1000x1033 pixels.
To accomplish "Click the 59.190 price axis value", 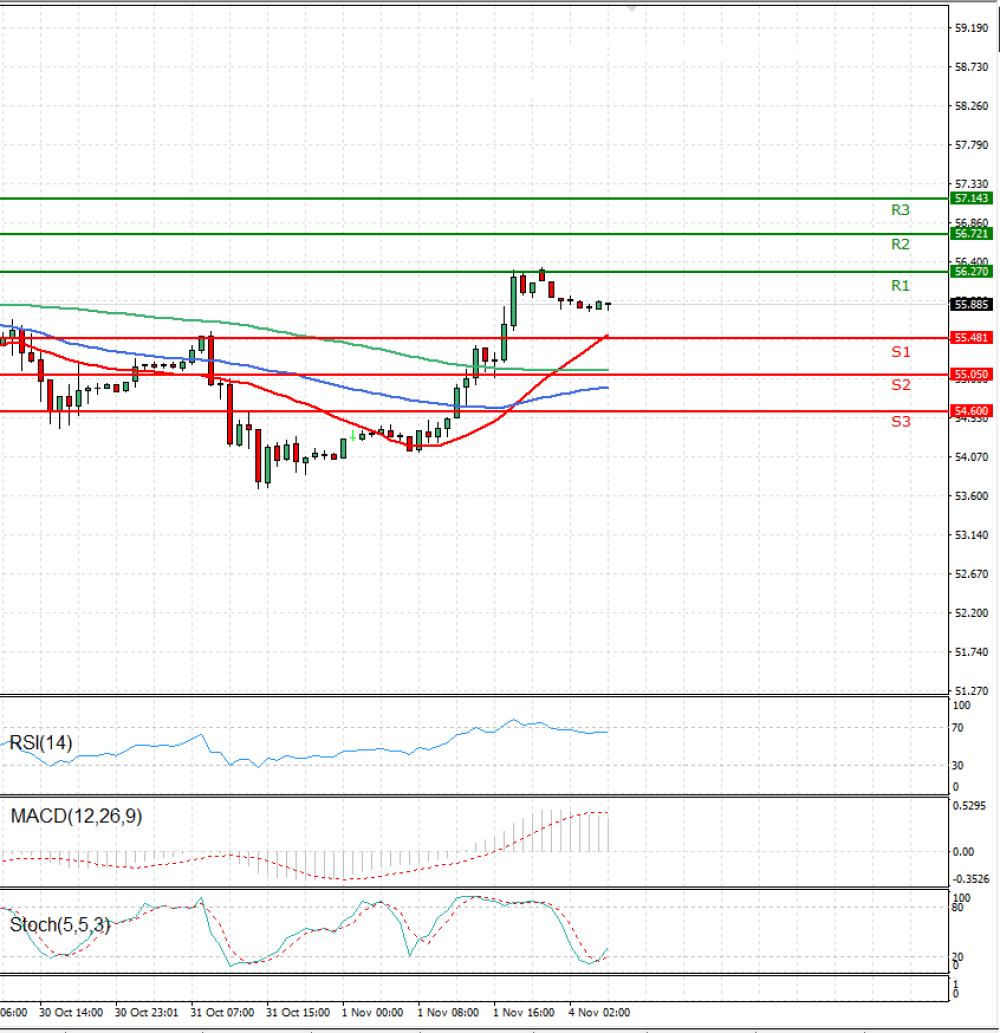I will point(972,28).
